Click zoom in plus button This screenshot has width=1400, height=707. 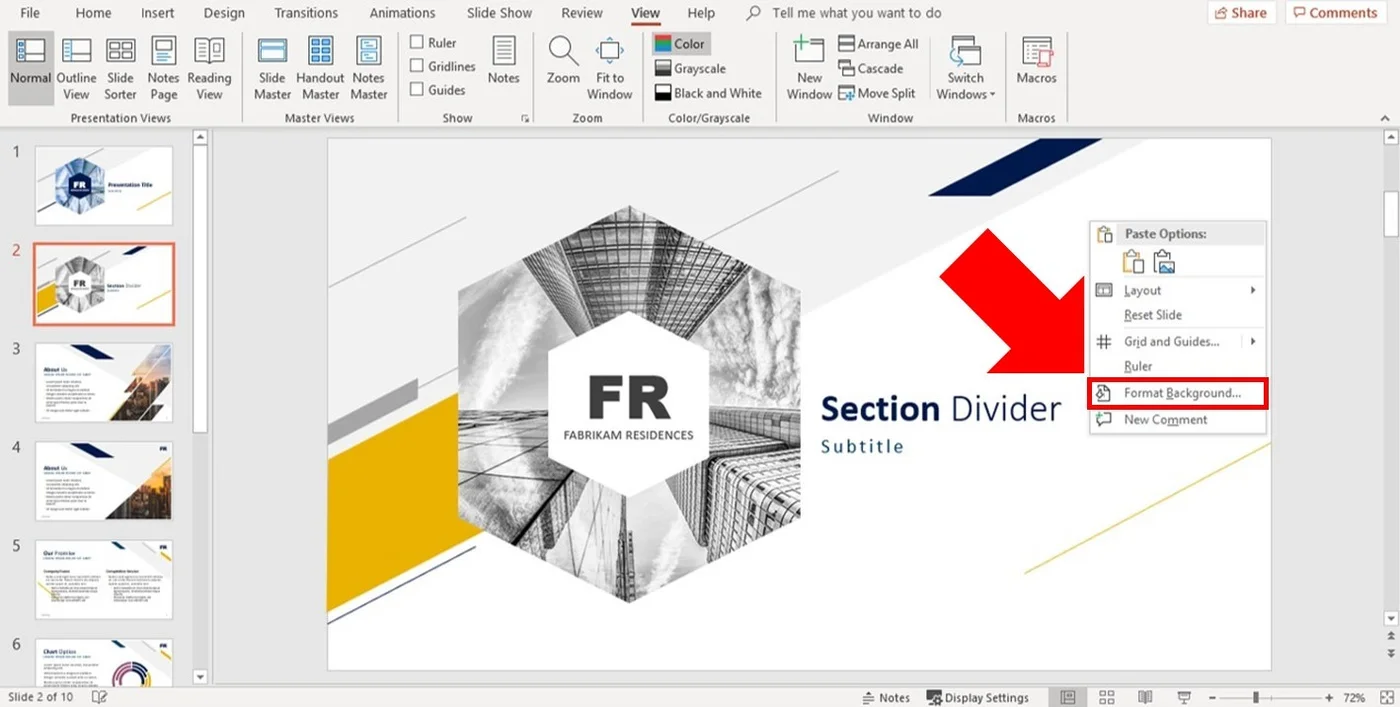(x=1329, y=697)
